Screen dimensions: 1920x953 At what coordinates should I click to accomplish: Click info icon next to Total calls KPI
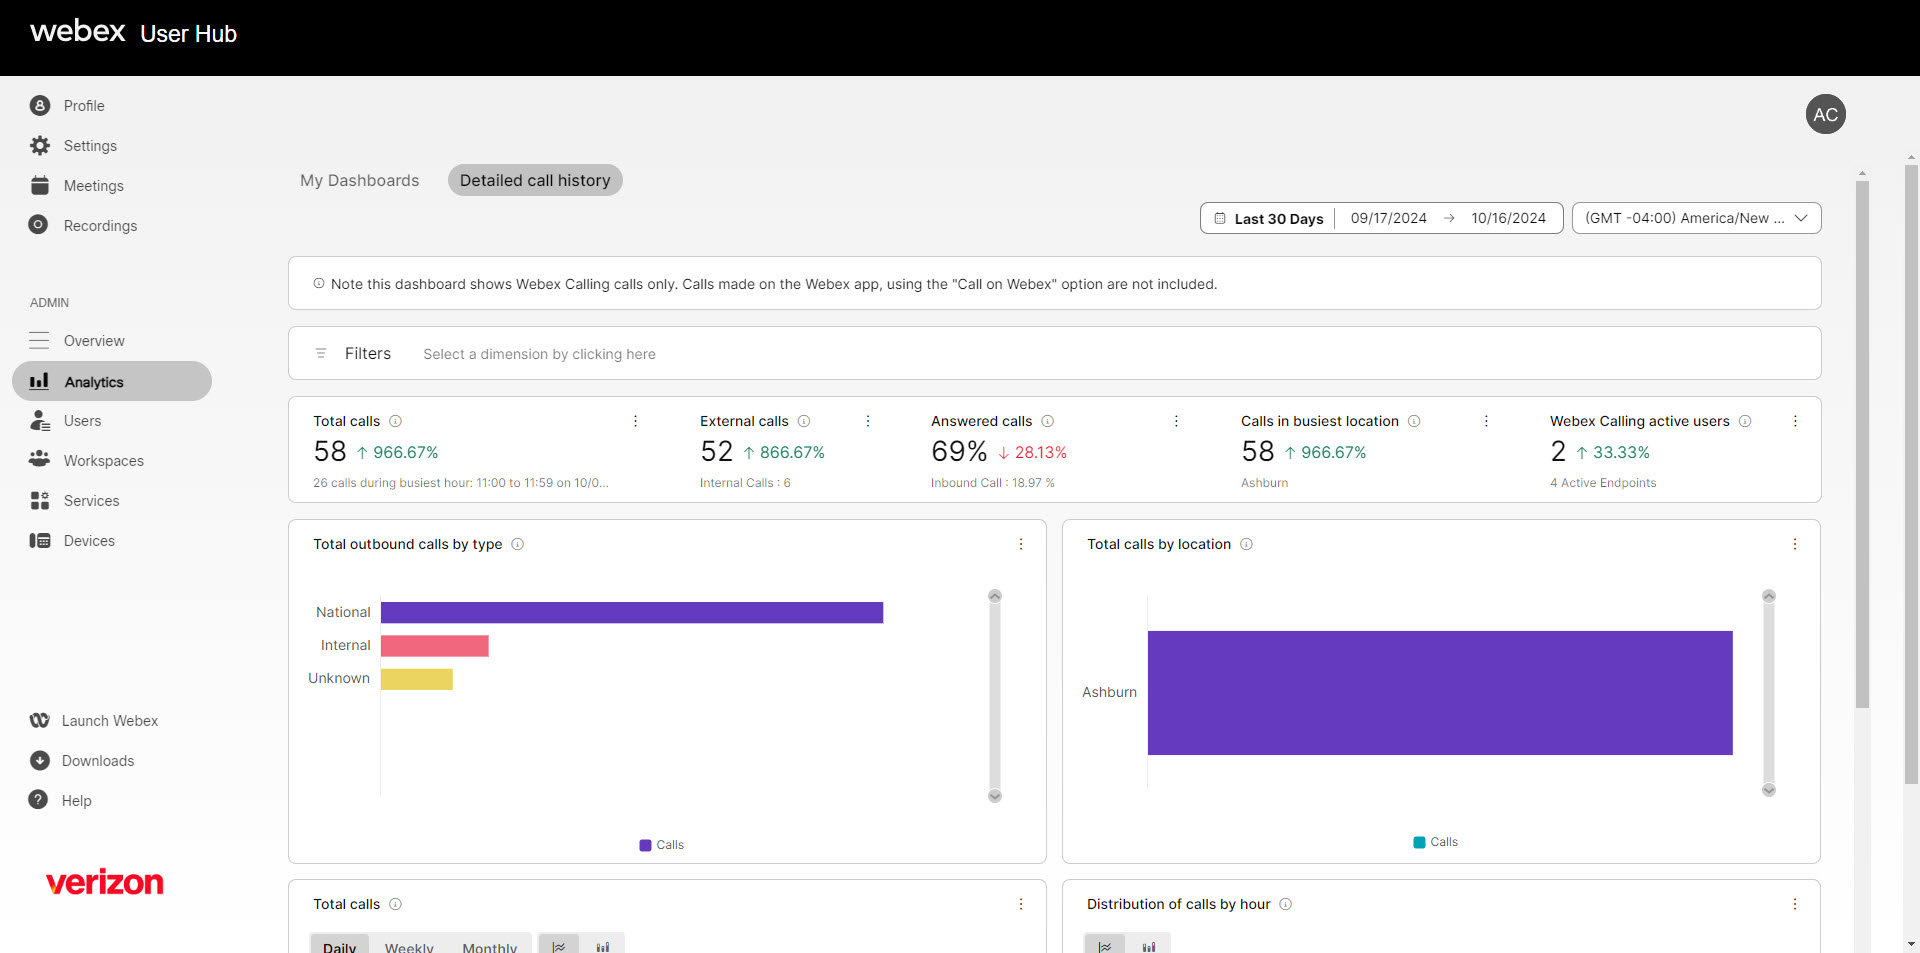coord(395,421)
